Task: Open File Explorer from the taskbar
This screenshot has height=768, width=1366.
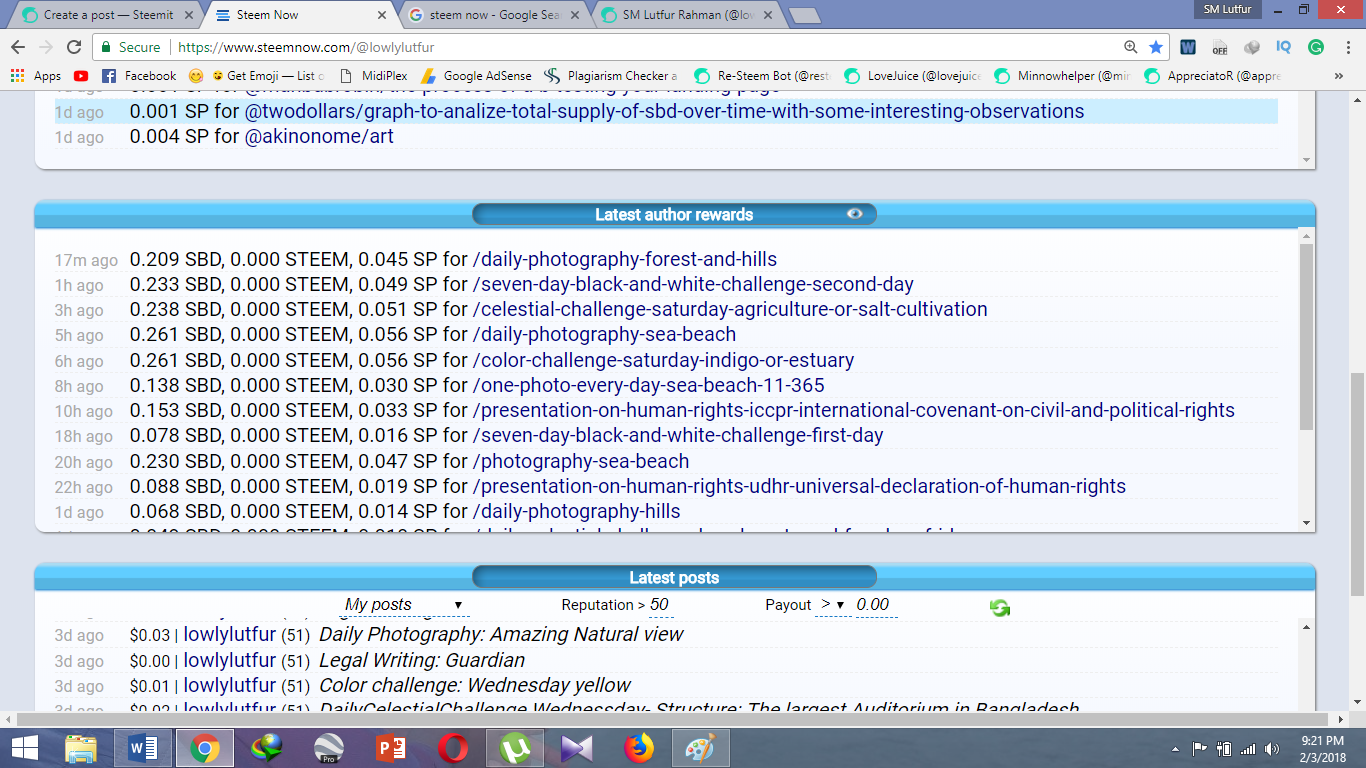Action: point(81,748)
